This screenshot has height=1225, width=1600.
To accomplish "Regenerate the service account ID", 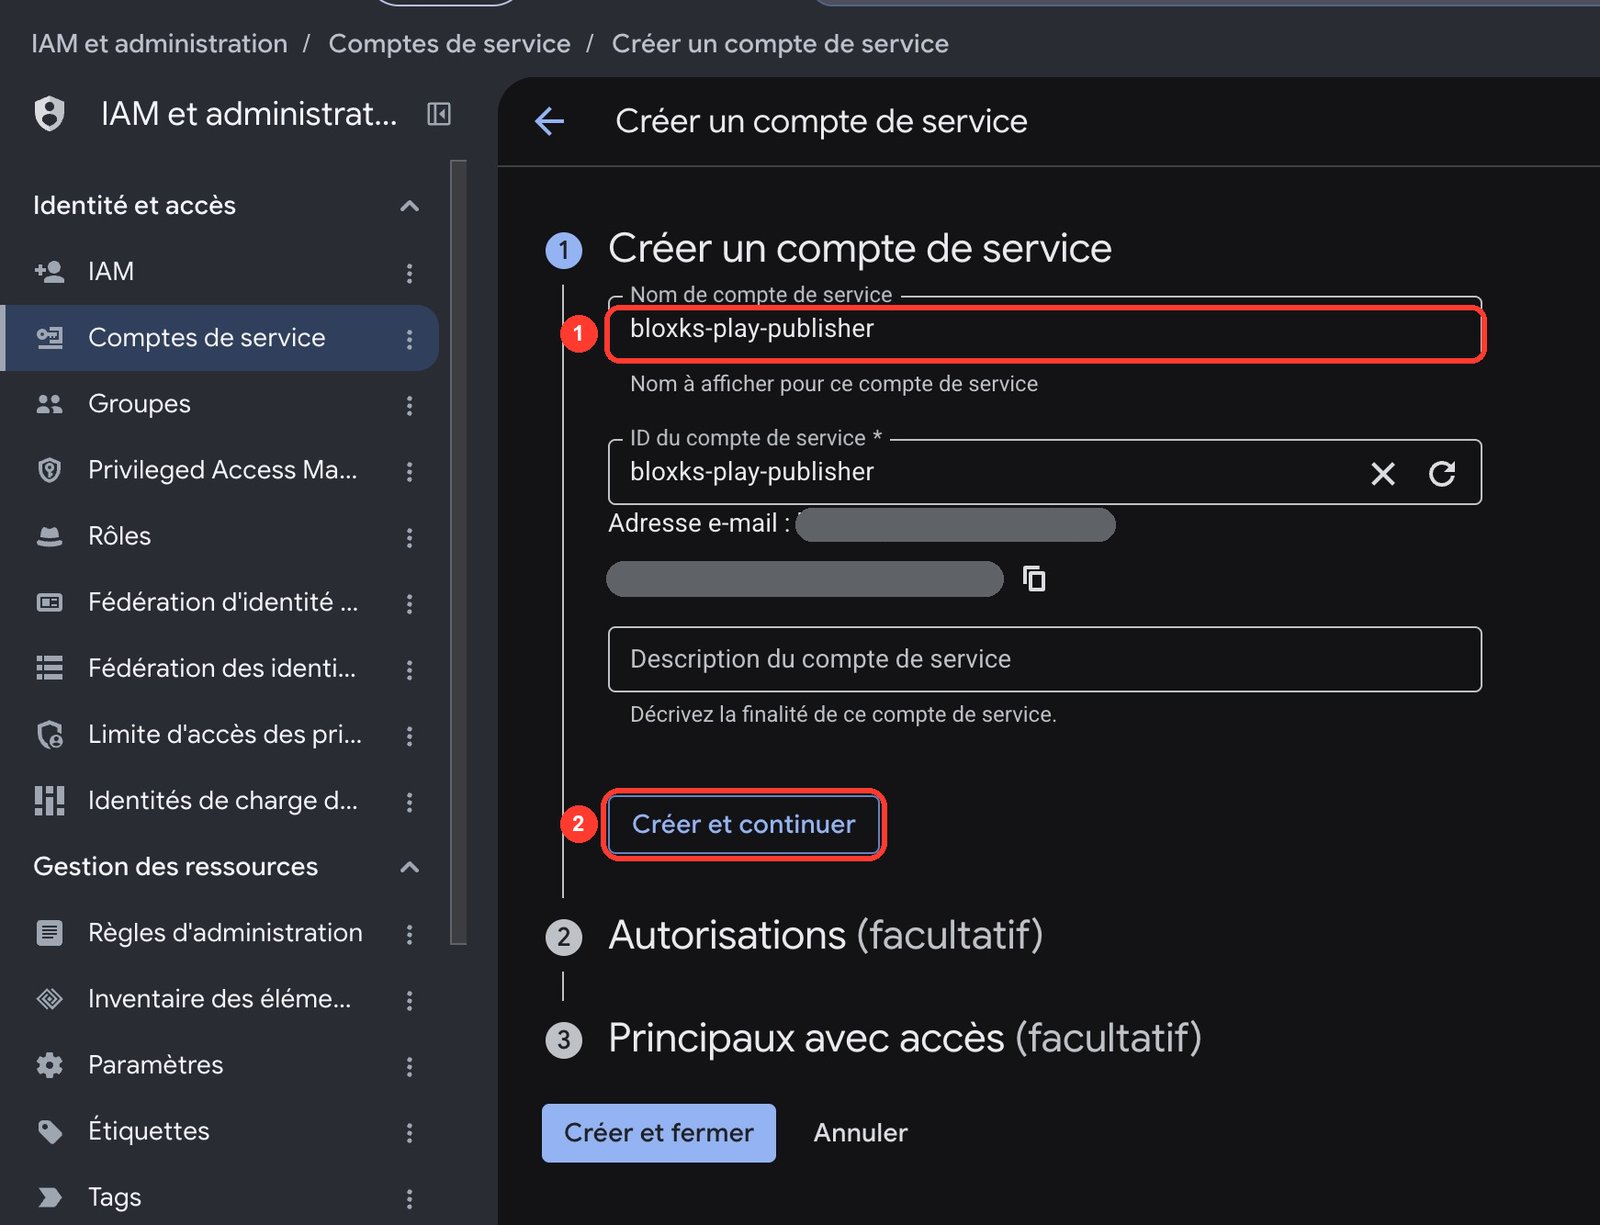I will point(1442,473).
